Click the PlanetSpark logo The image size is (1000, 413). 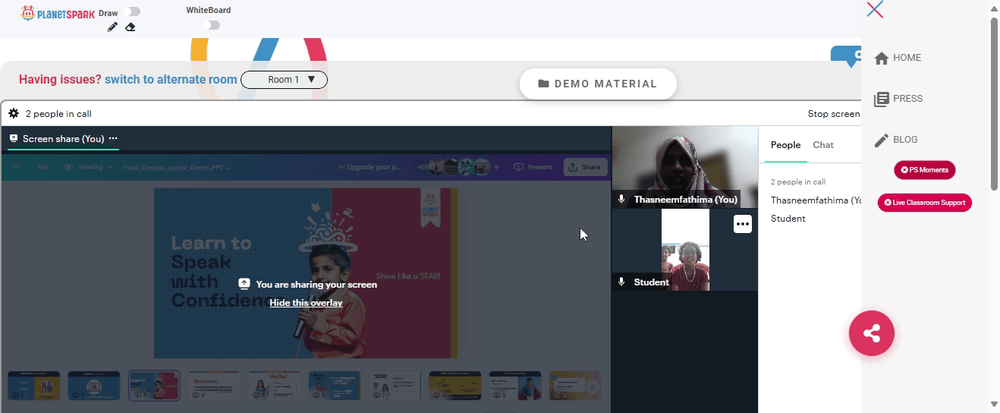click(x=57, y=13)
